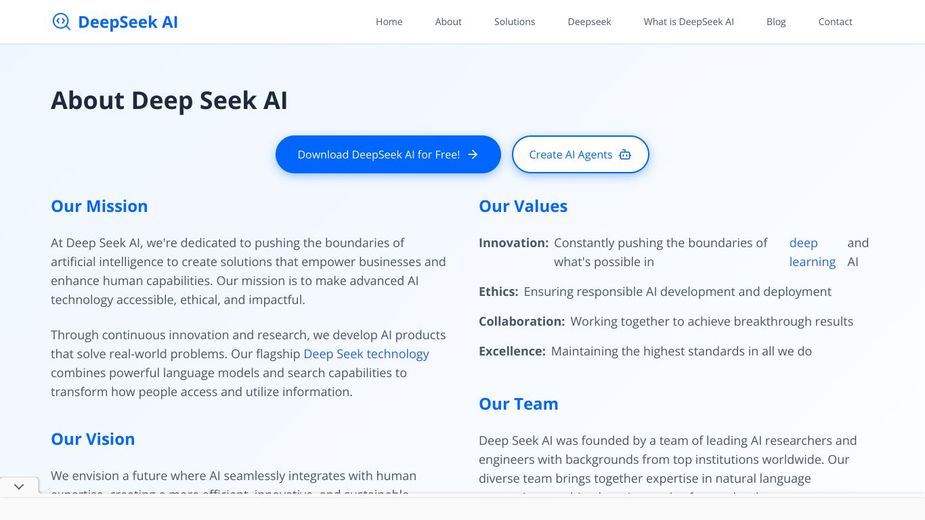Collapse the bottom-left chevron panel

(x=19, y=486)
